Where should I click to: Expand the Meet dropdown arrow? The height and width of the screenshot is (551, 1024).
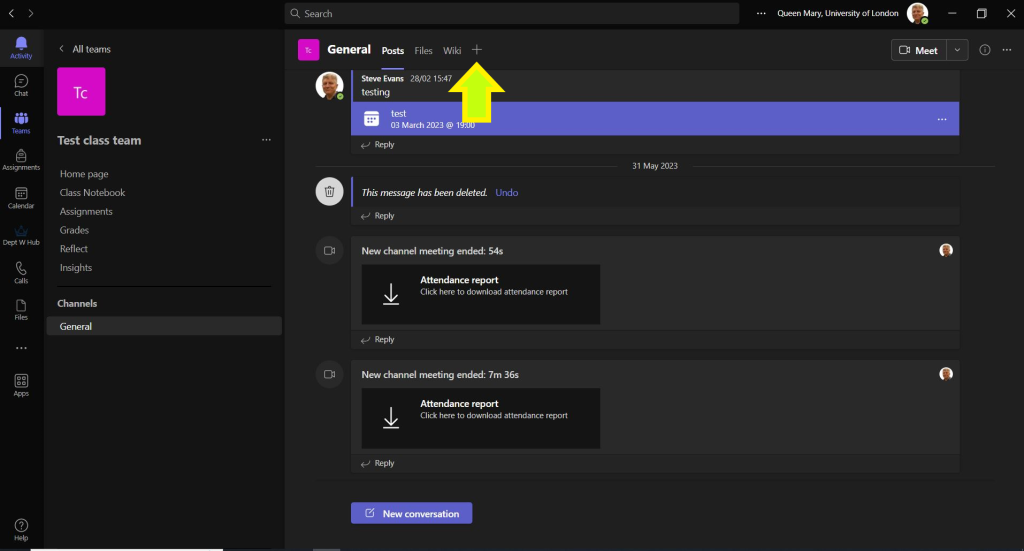[957, 50]
